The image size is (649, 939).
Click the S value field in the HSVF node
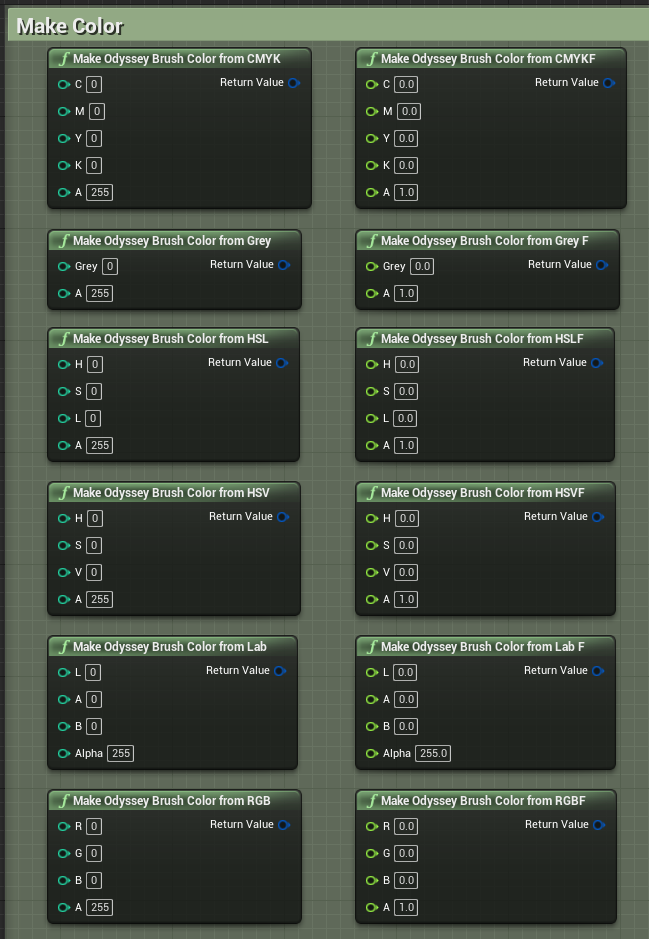[406, 545]
